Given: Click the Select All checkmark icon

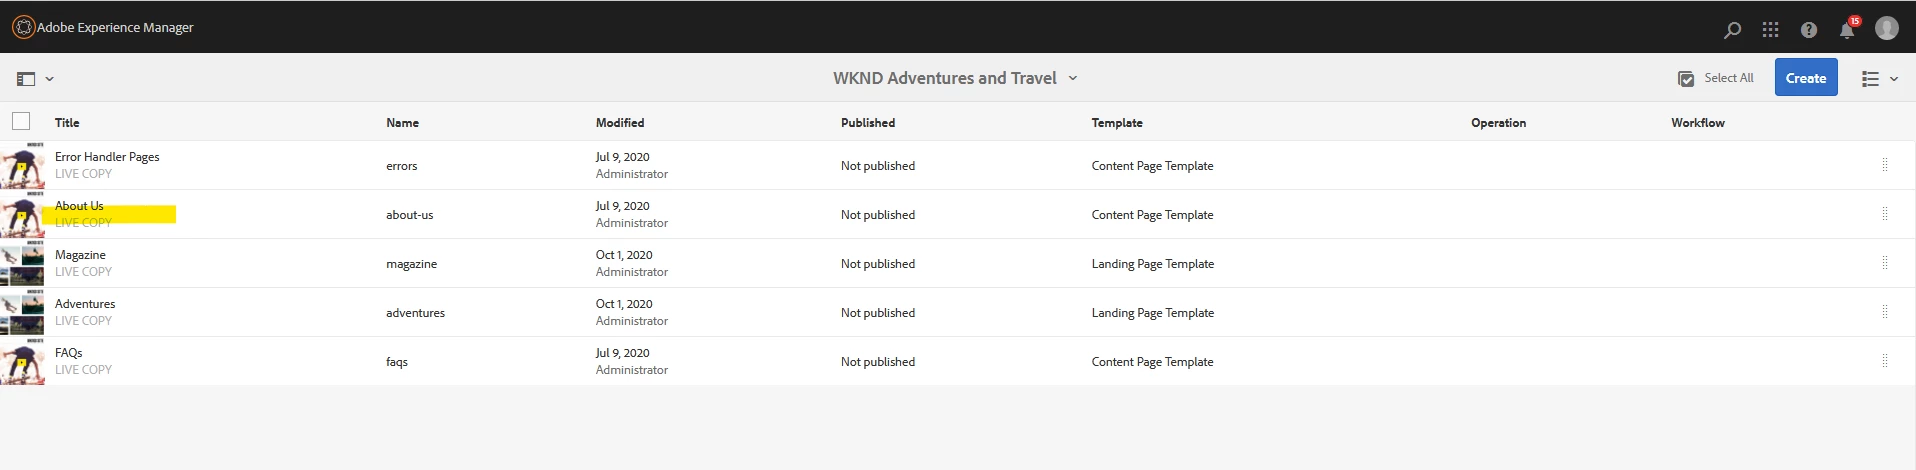Looking at the screenshot, I should pyautogui.click(x=1686, y=78).
